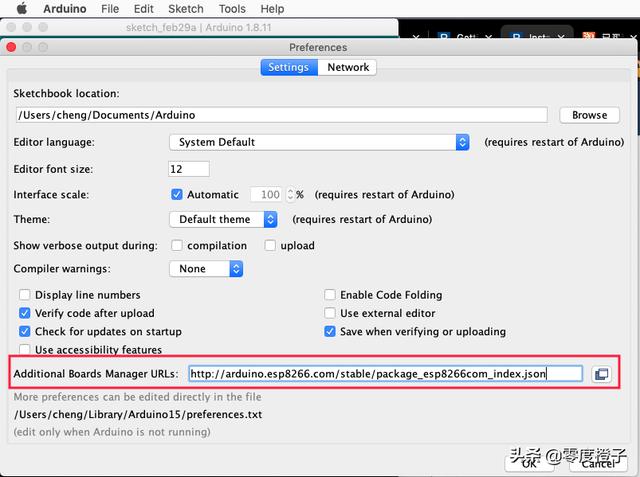Switch to the Network tab
The width and height of the screenshot is (640, 477).
(348, 67)
